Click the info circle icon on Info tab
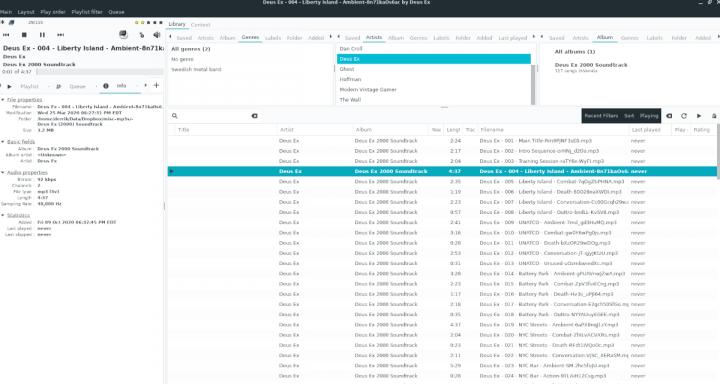The width and height of the screenshot is (720, 384). coord(106,86)
